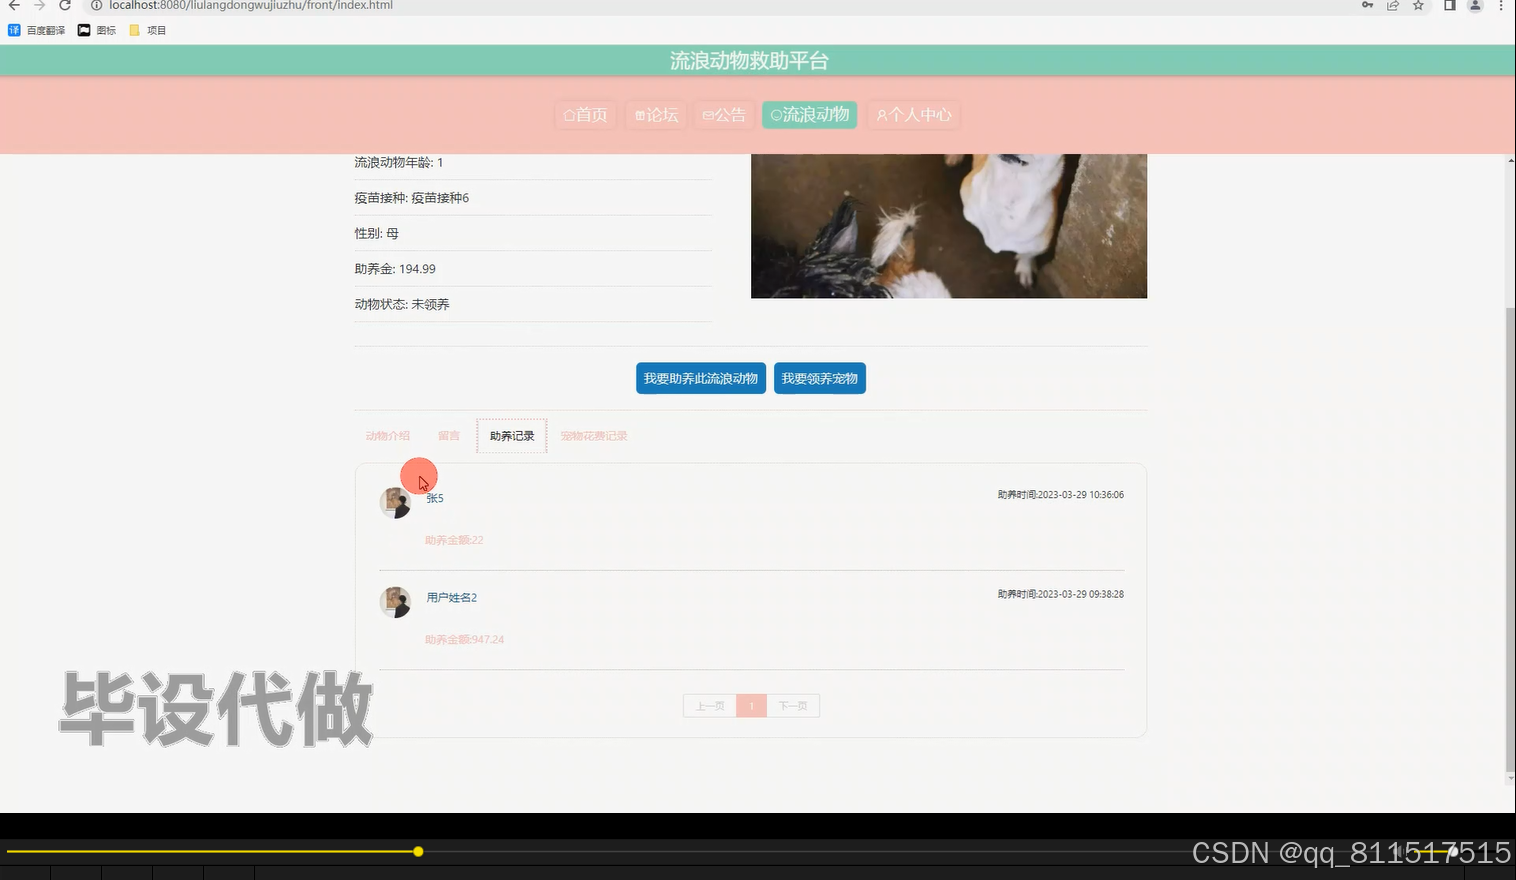Click the 我要助养此流浪动物 button
1516x880 pixels.
click(700, 378)
